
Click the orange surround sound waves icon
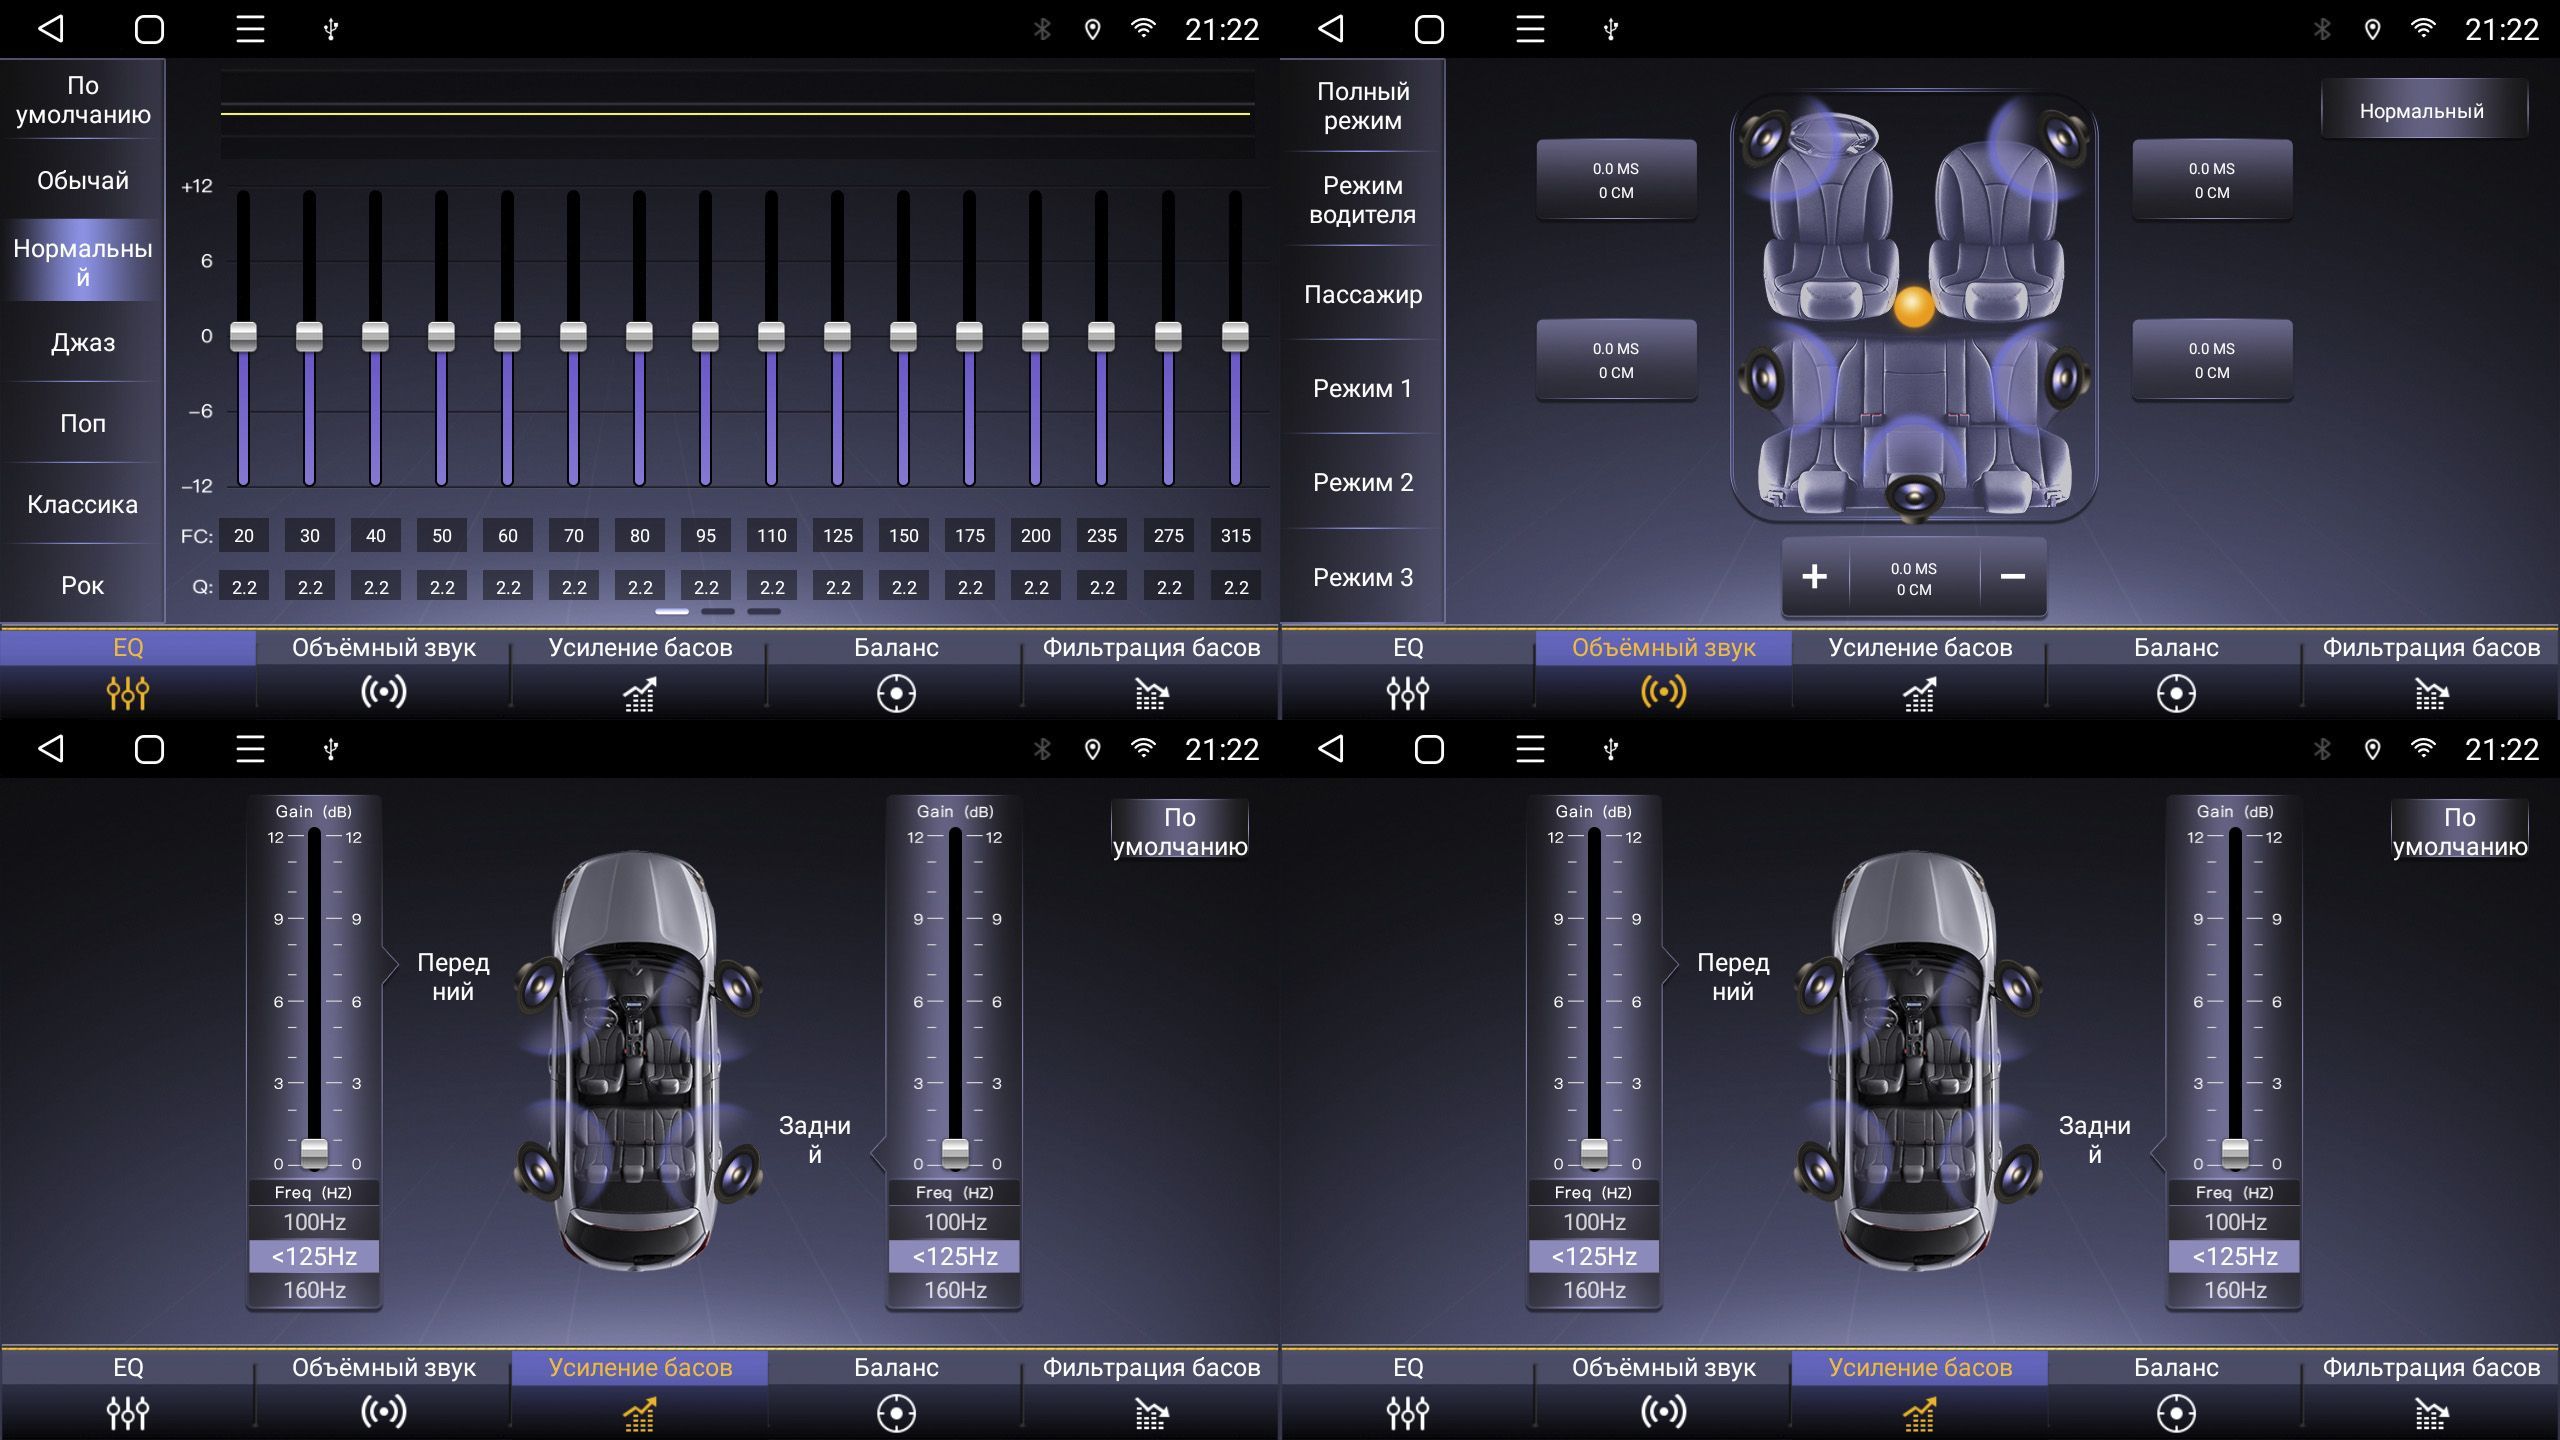pyautogui.click(x=1663, y=692)
